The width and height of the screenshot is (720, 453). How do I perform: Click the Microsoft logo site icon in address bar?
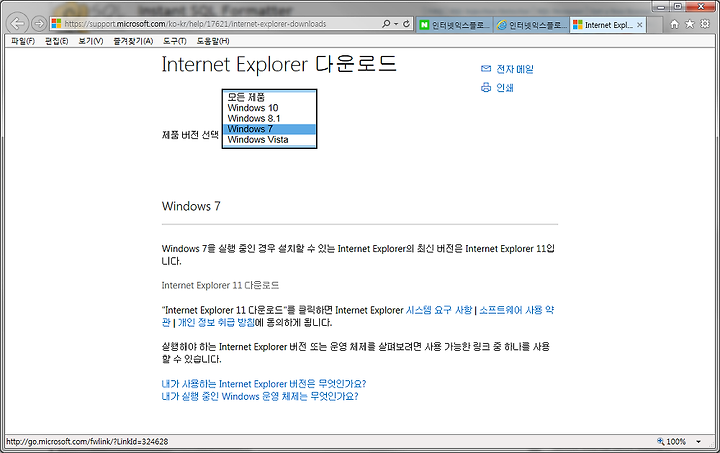[56, 23]
